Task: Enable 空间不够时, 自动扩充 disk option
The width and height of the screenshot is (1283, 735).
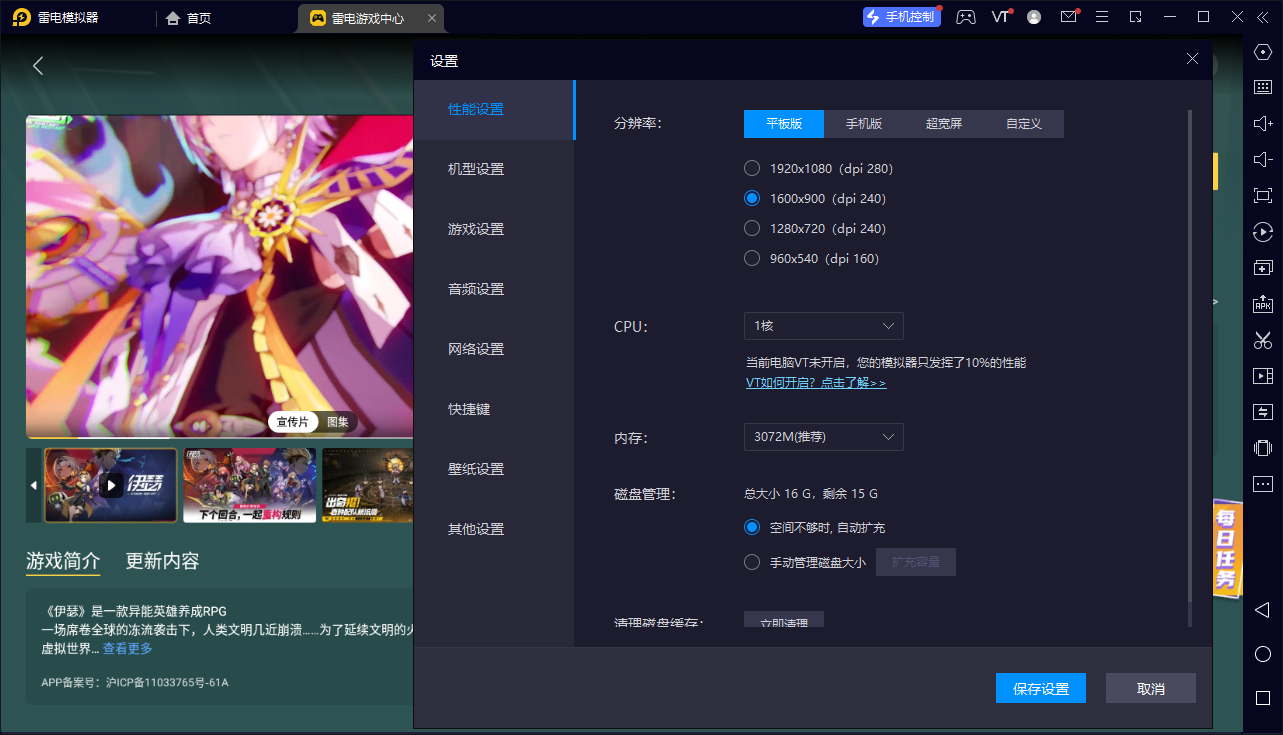Action: [x=815, y=527]
